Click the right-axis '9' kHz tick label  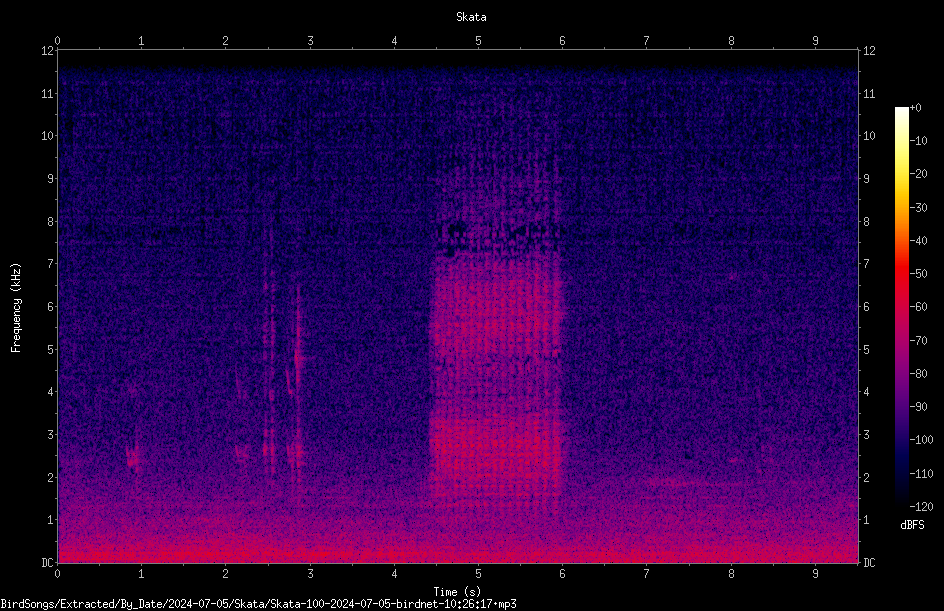point(866,178)
